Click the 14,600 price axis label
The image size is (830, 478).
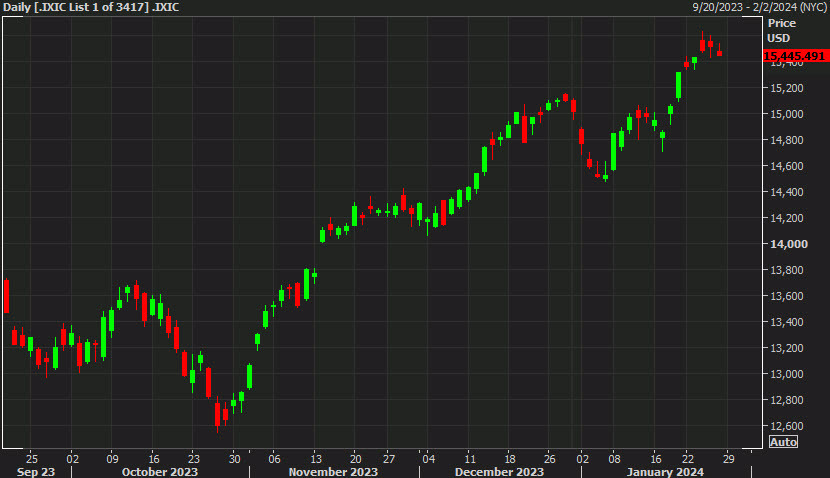tap(787, 166)
